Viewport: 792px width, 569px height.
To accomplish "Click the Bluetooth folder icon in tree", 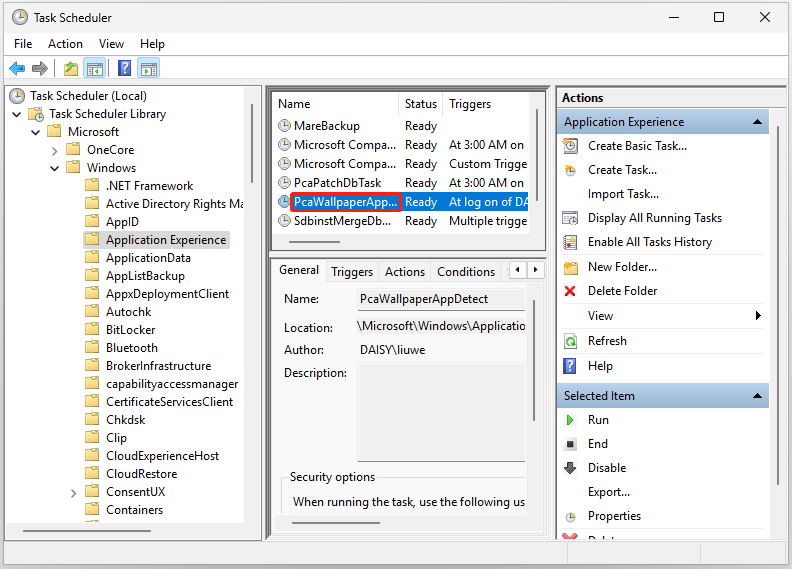I will click(92, 347).
